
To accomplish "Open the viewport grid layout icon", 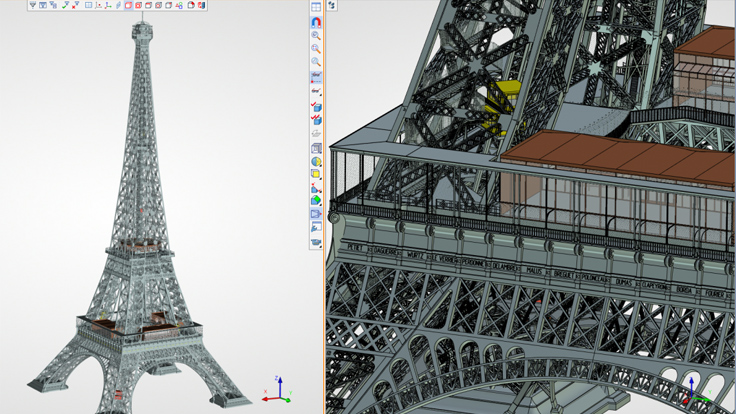I will click(316, 7).
